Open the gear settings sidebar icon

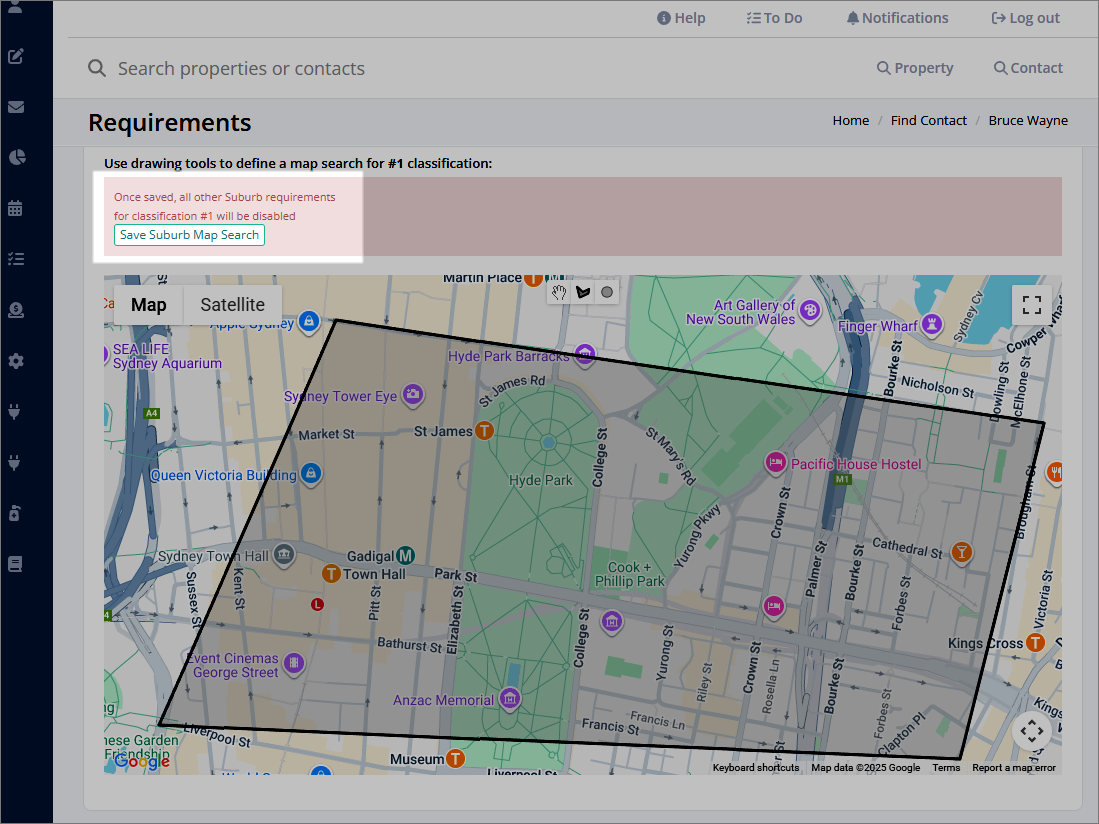pos(15,361)
